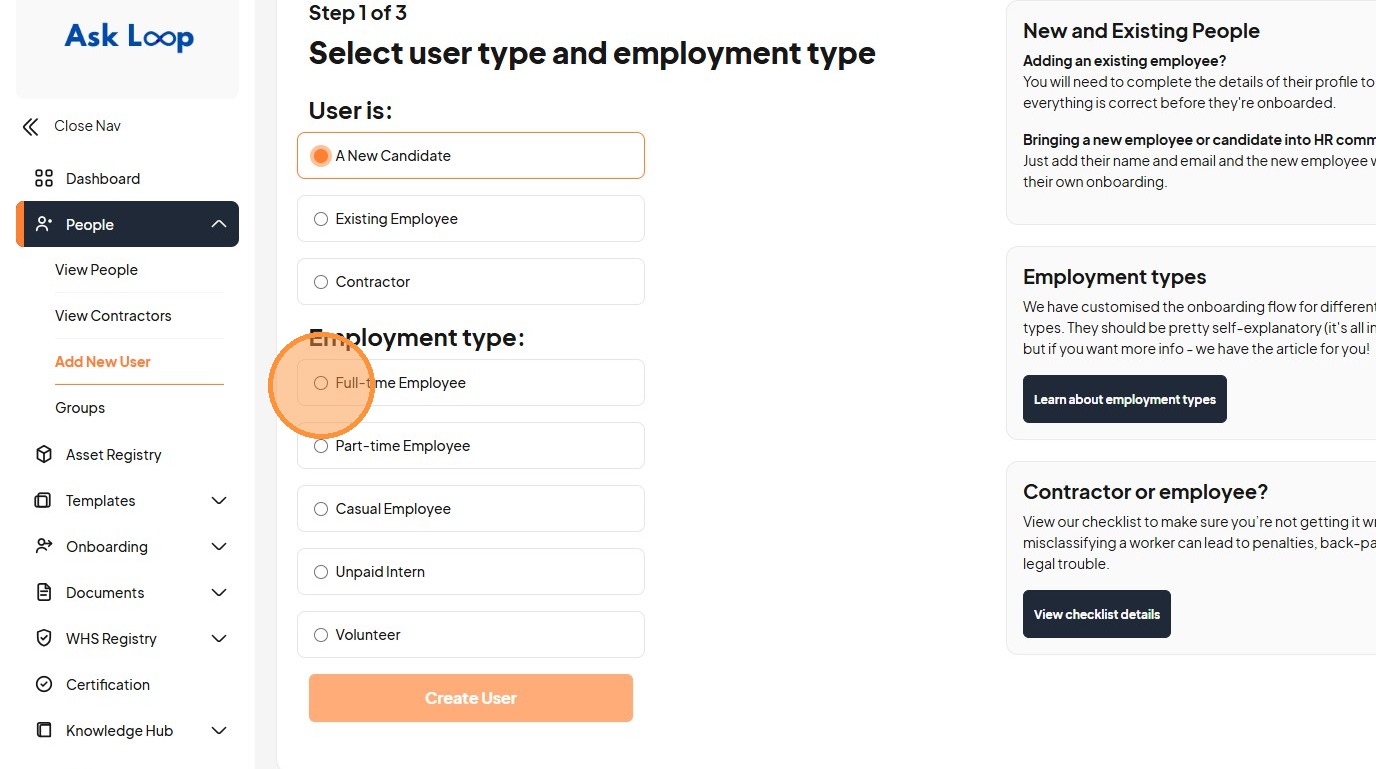Click the Templates icon in sidebar
This screenshot has width=1376, height=769.
point(44,501)
